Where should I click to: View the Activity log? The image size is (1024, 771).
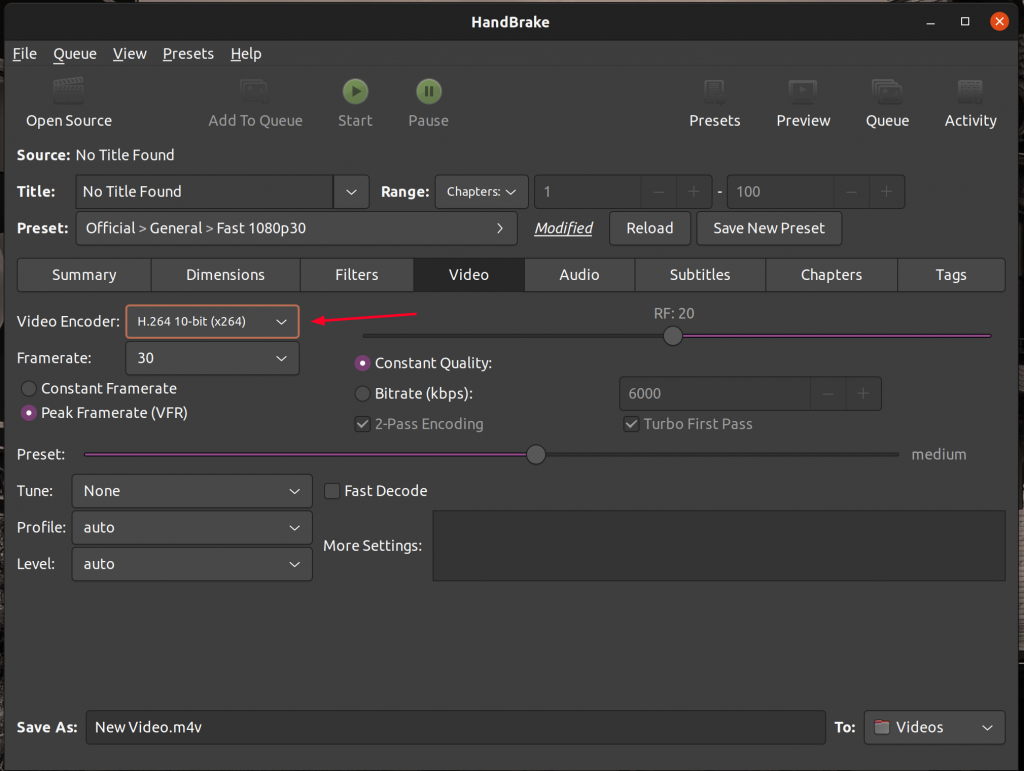[969, 100]
